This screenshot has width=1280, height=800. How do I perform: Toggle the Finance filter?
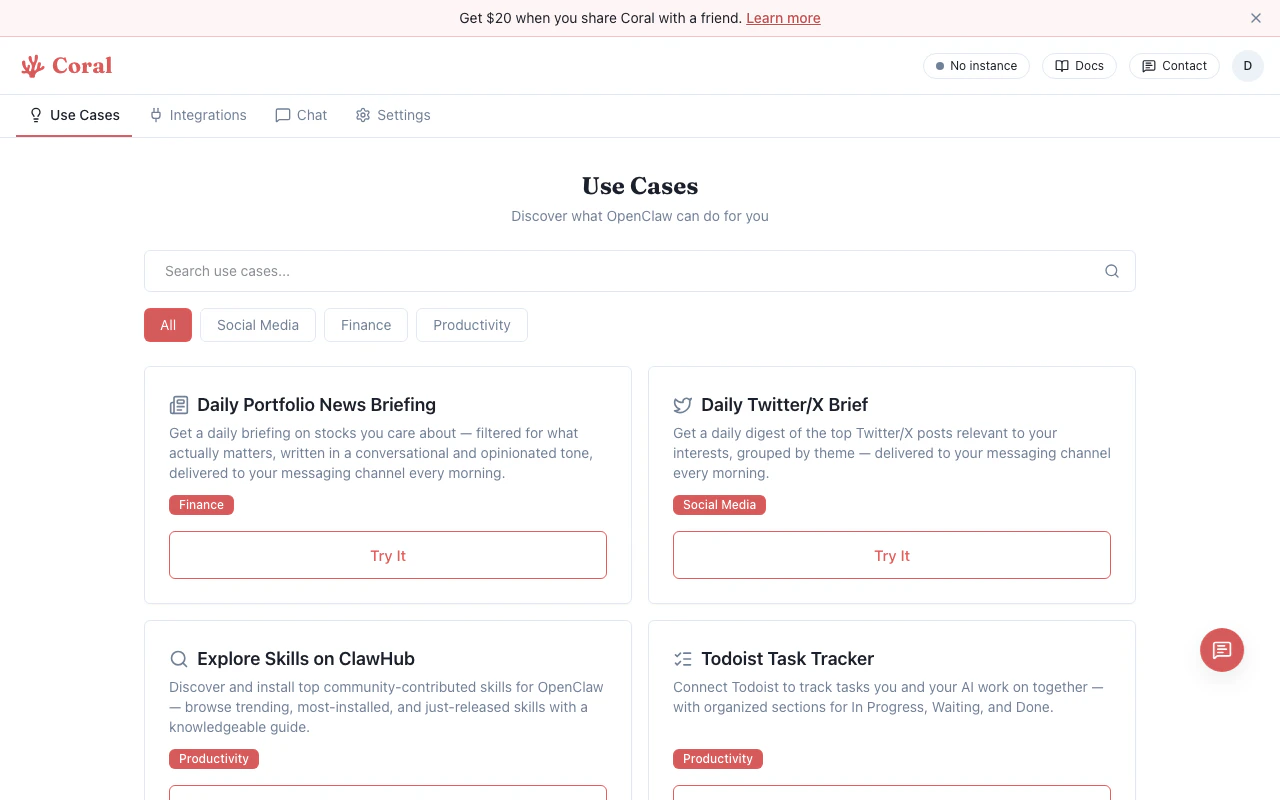click(x=365, y=325)
